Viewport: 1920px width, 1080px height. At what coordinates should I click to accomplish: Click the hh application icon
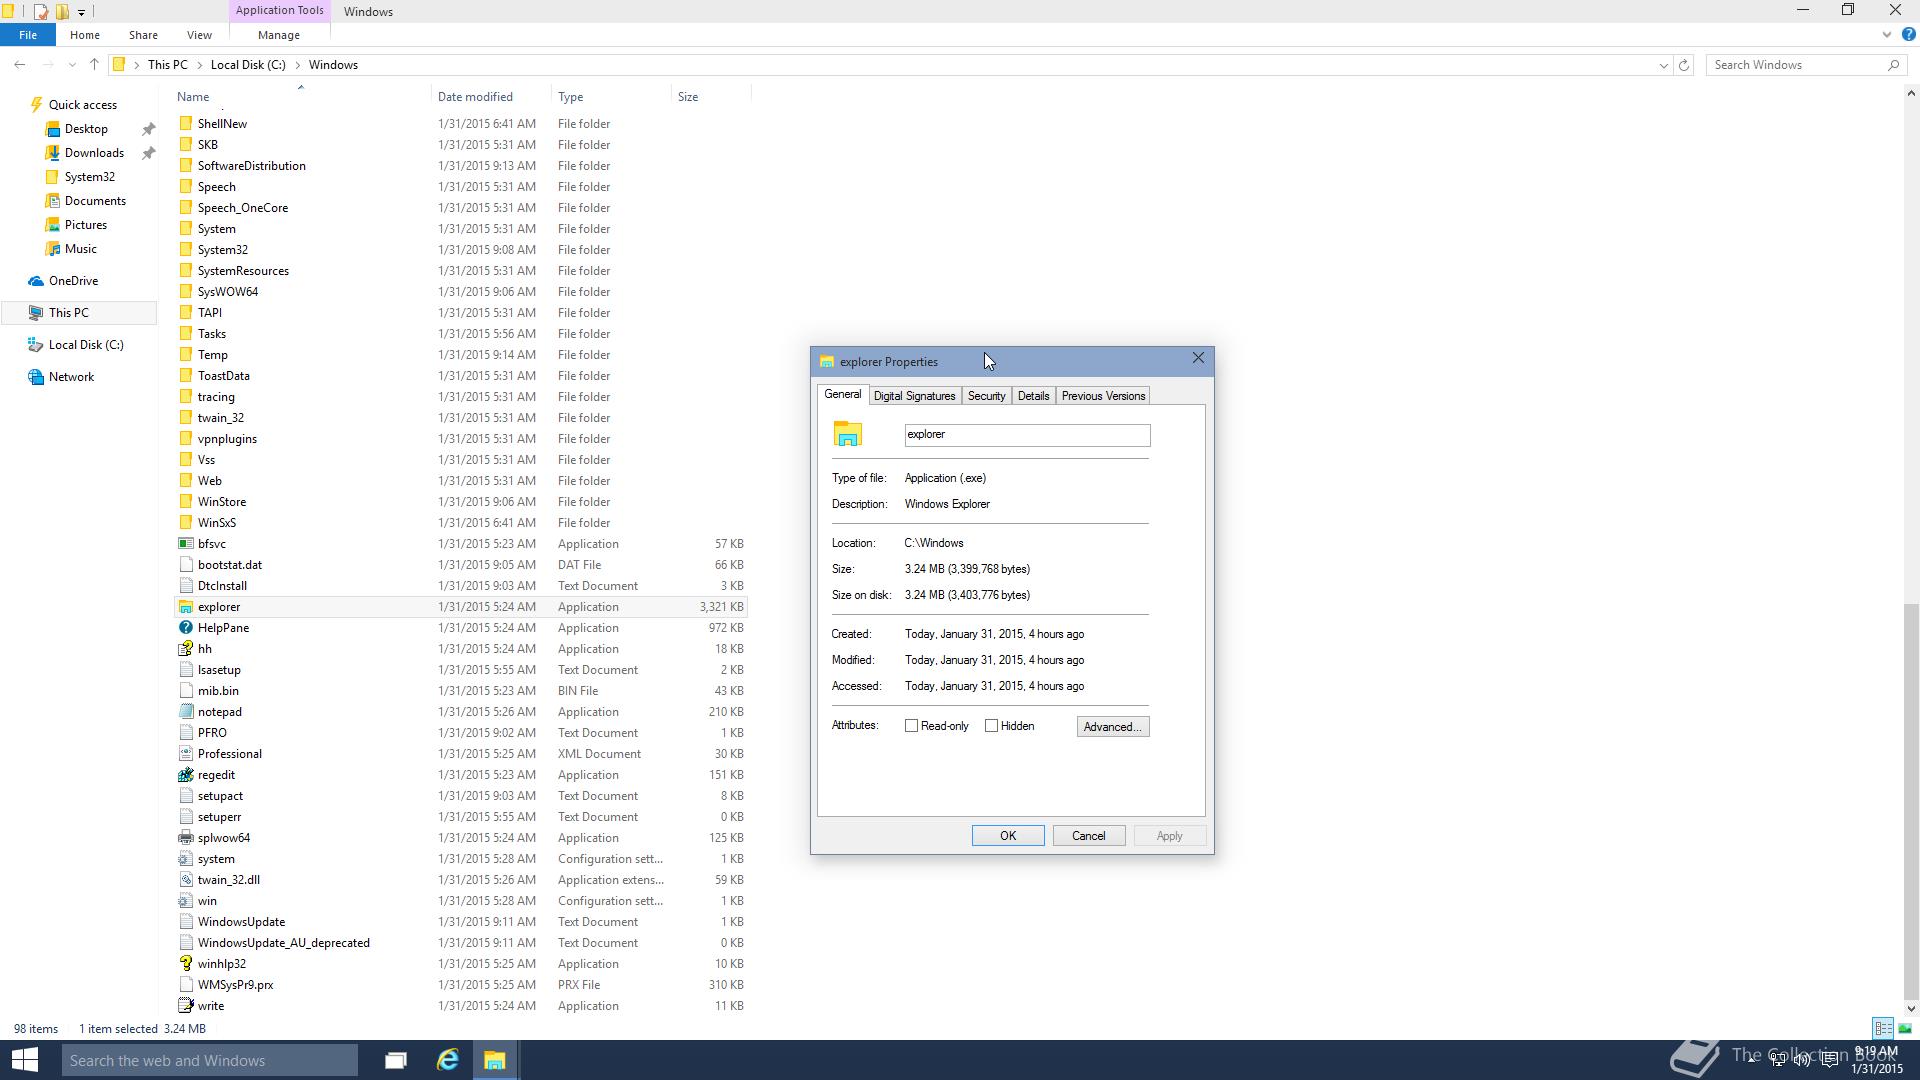click(185, 649)
